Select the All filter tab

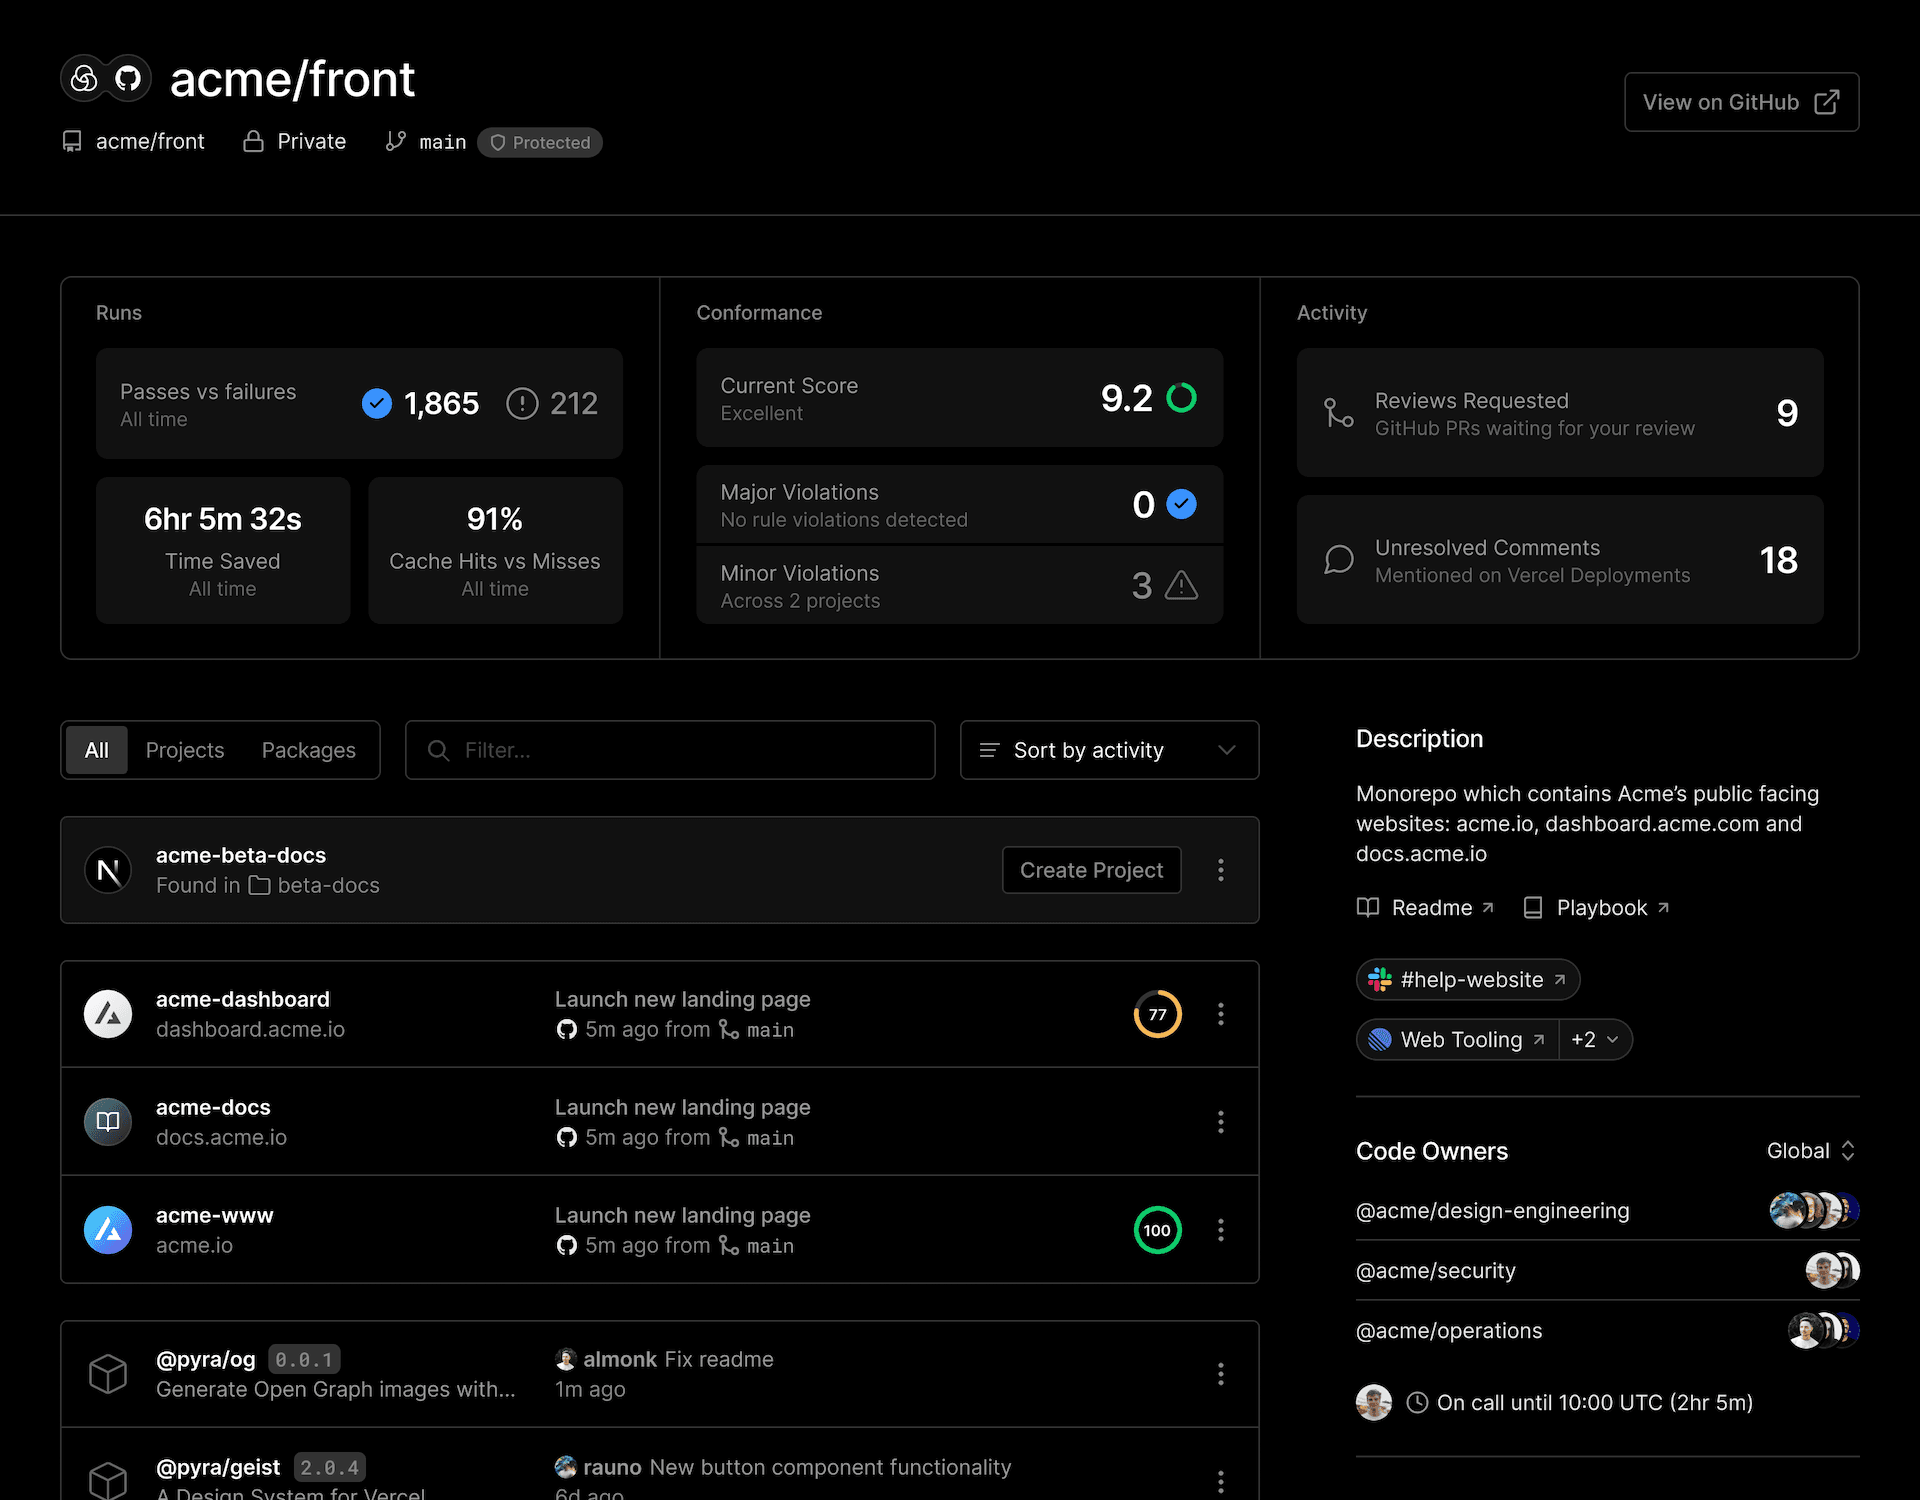(x=97, y=750)
